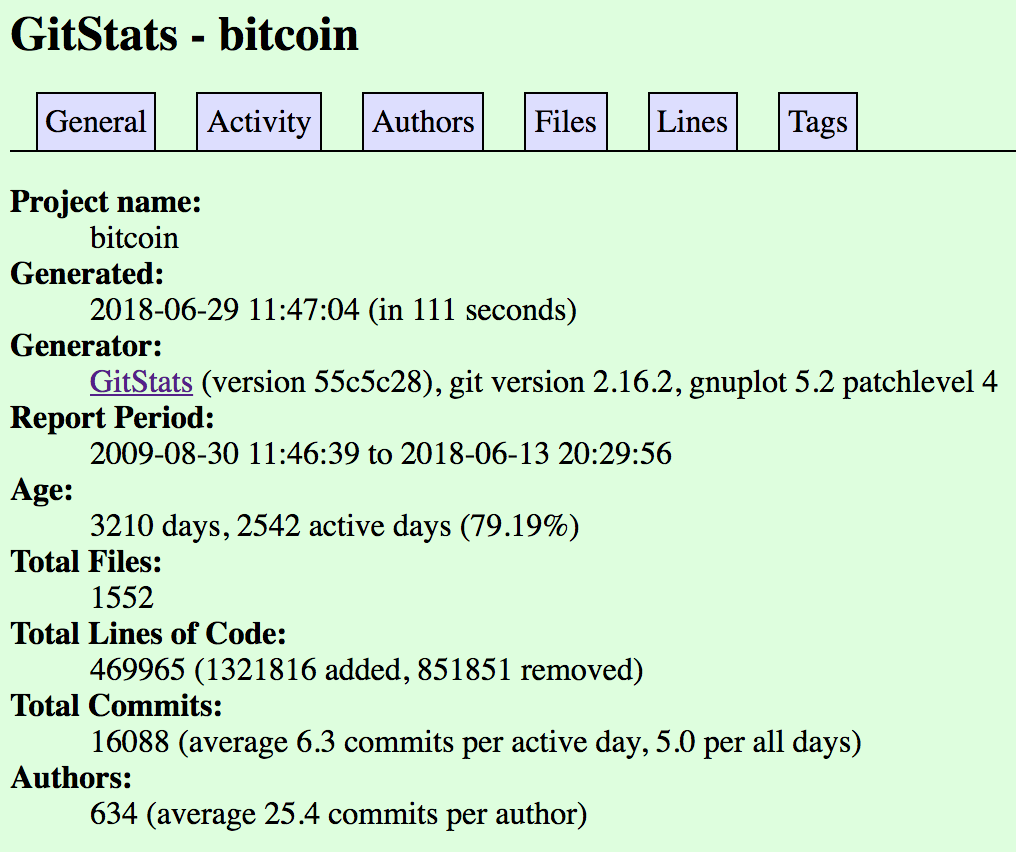The image size is (1016, 852).
Task: Click the Total Lines of Code value
Action: [366, 670]
